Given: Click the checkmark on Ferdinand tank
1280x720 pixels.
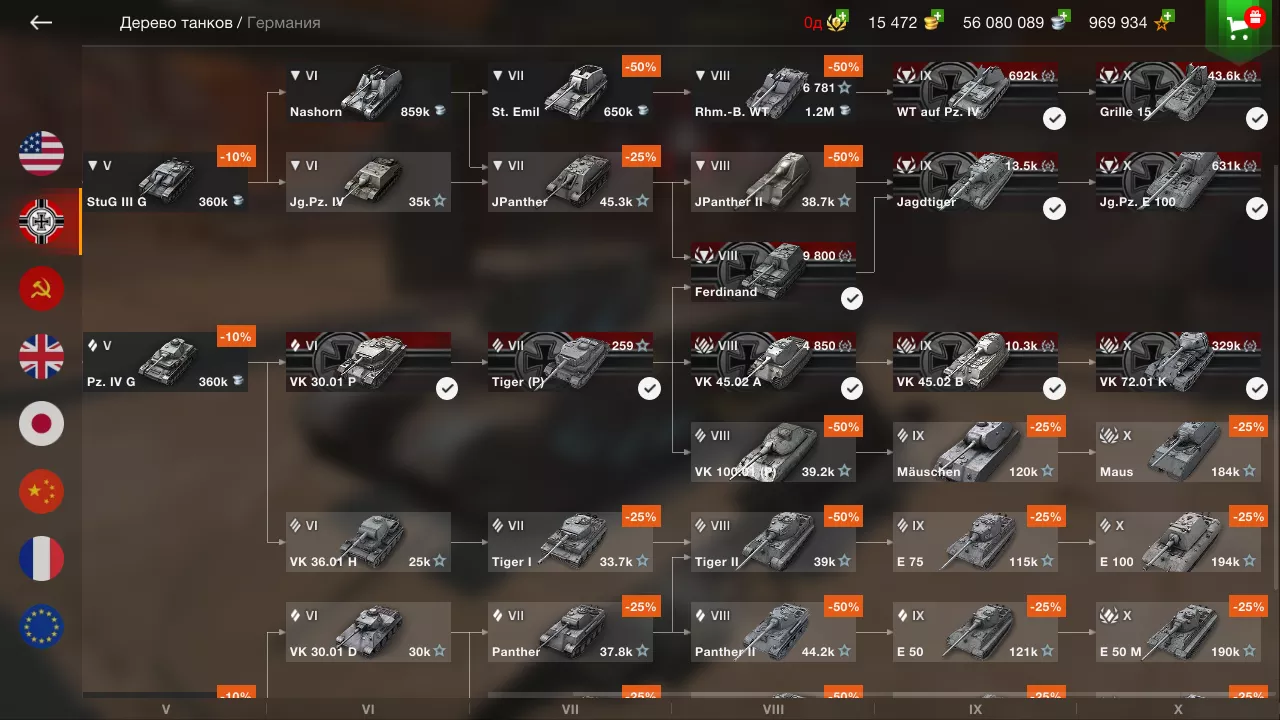Looking at the screenshot, I should pos(852,299).
